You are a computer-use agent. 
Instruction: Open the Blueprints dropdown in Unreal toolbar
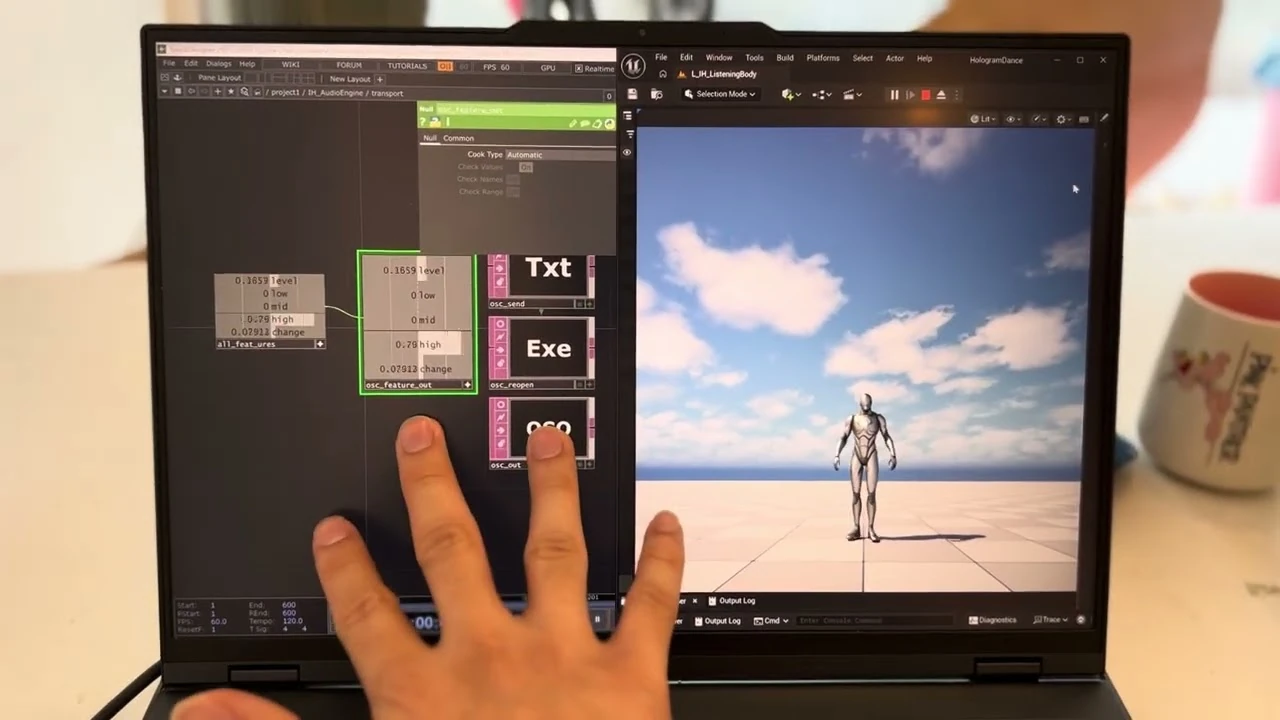[822, 95]
